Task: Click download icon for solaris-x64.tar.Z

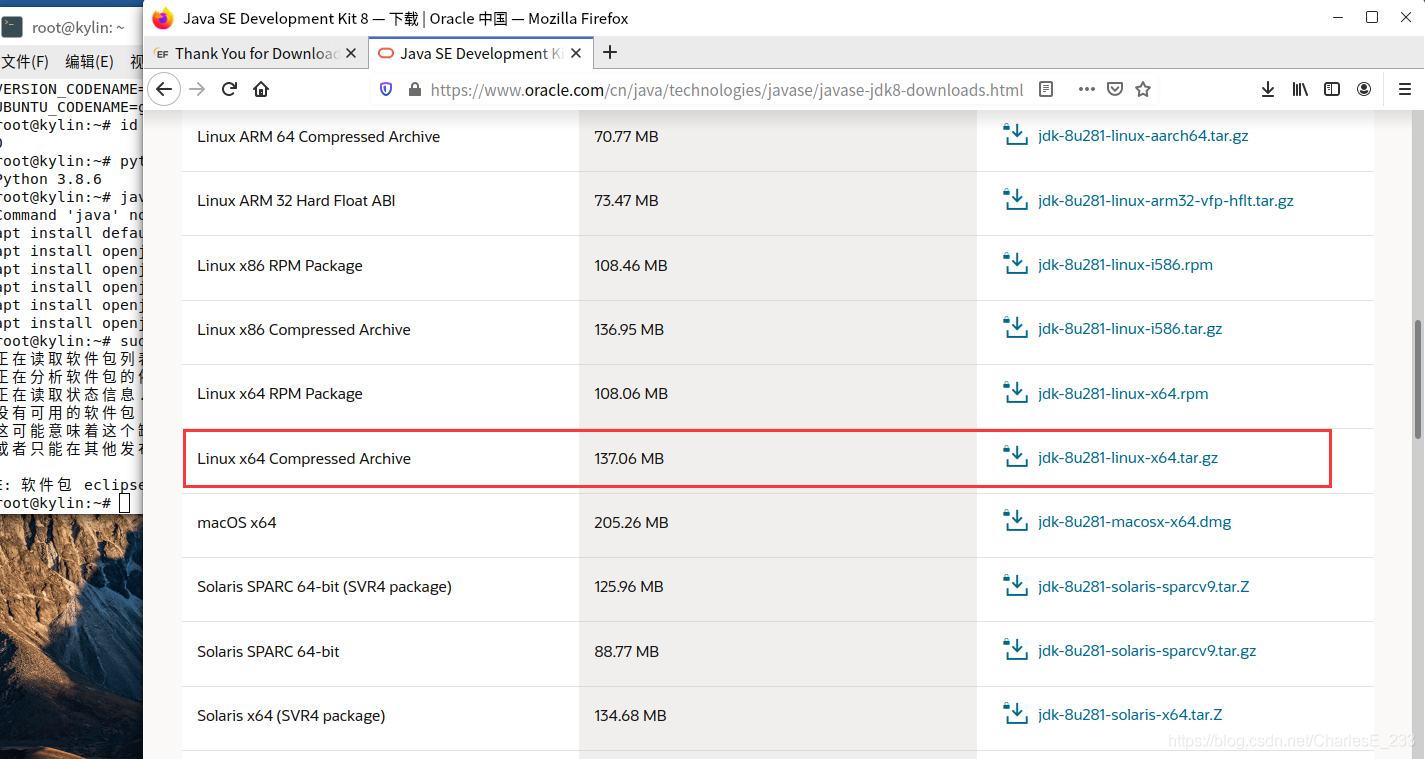Action: [1016, 714]
